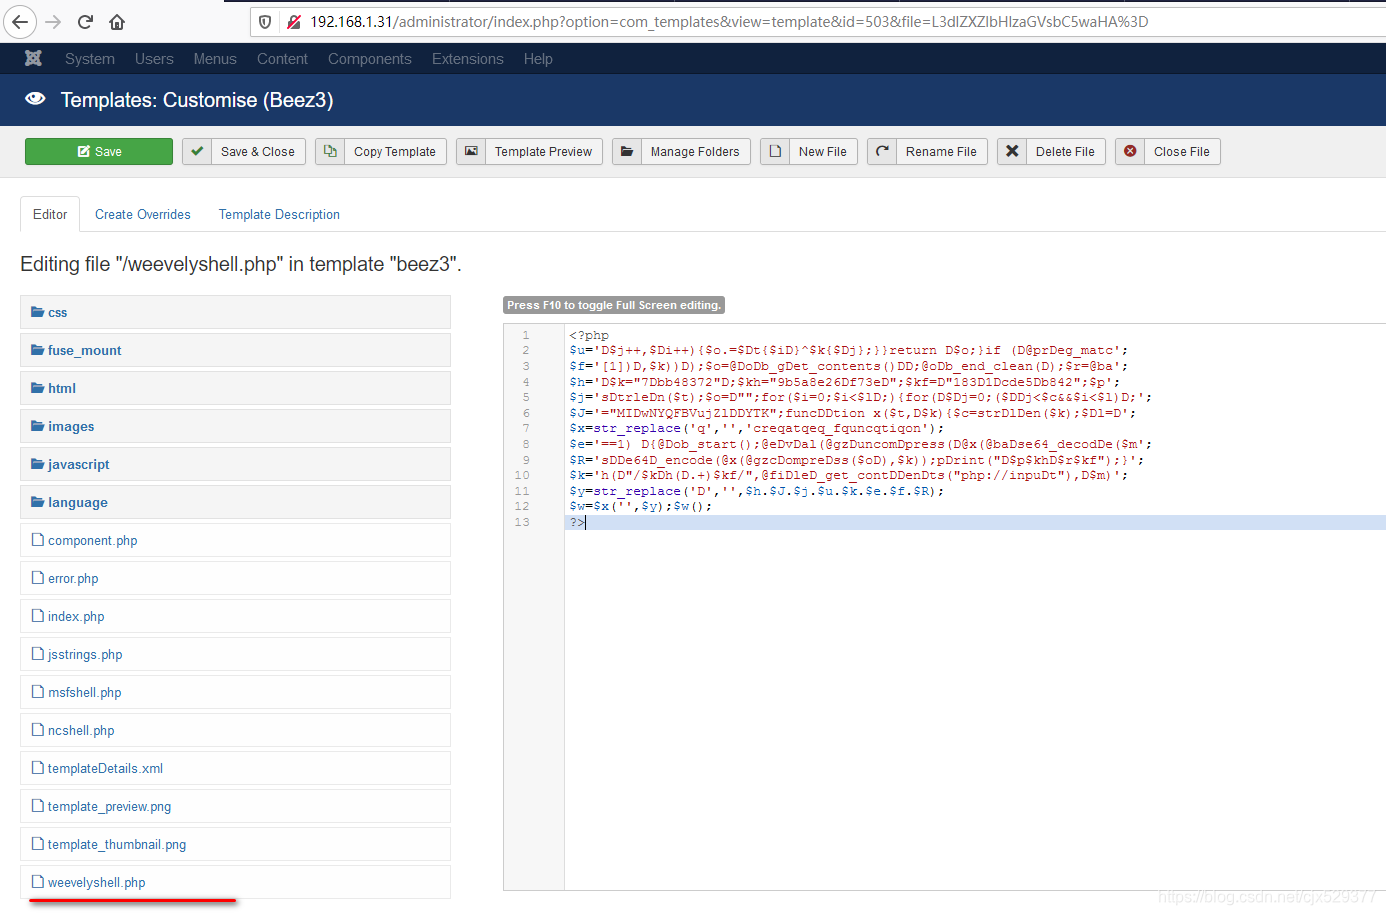Screen dimensions: 1386x915
Task: Click the Joomla logo icon
Action: tap(33, 58)
